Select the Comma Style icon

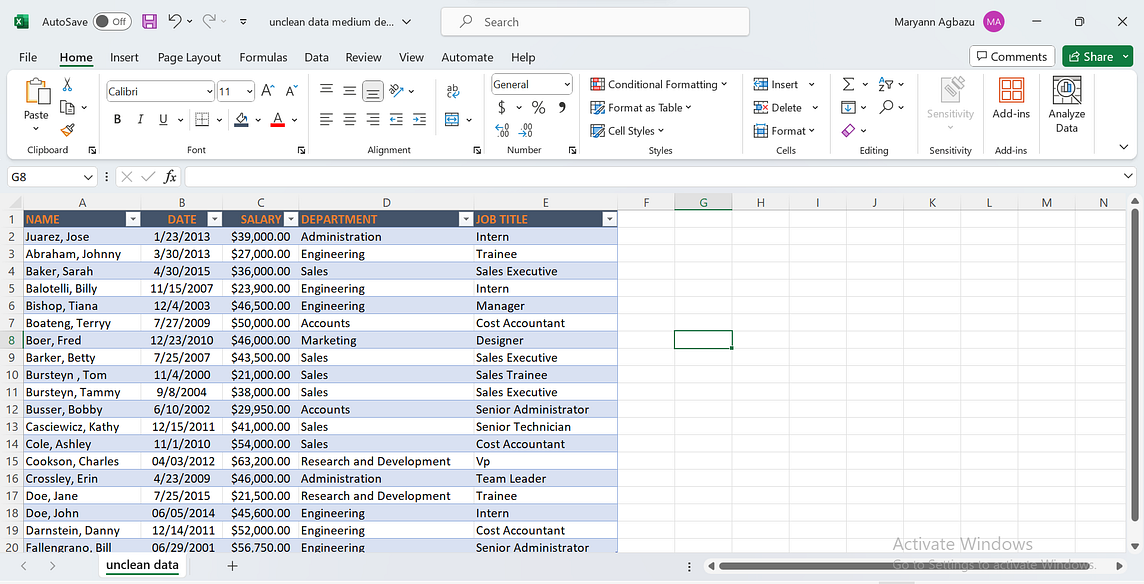[x=562, y=108]
